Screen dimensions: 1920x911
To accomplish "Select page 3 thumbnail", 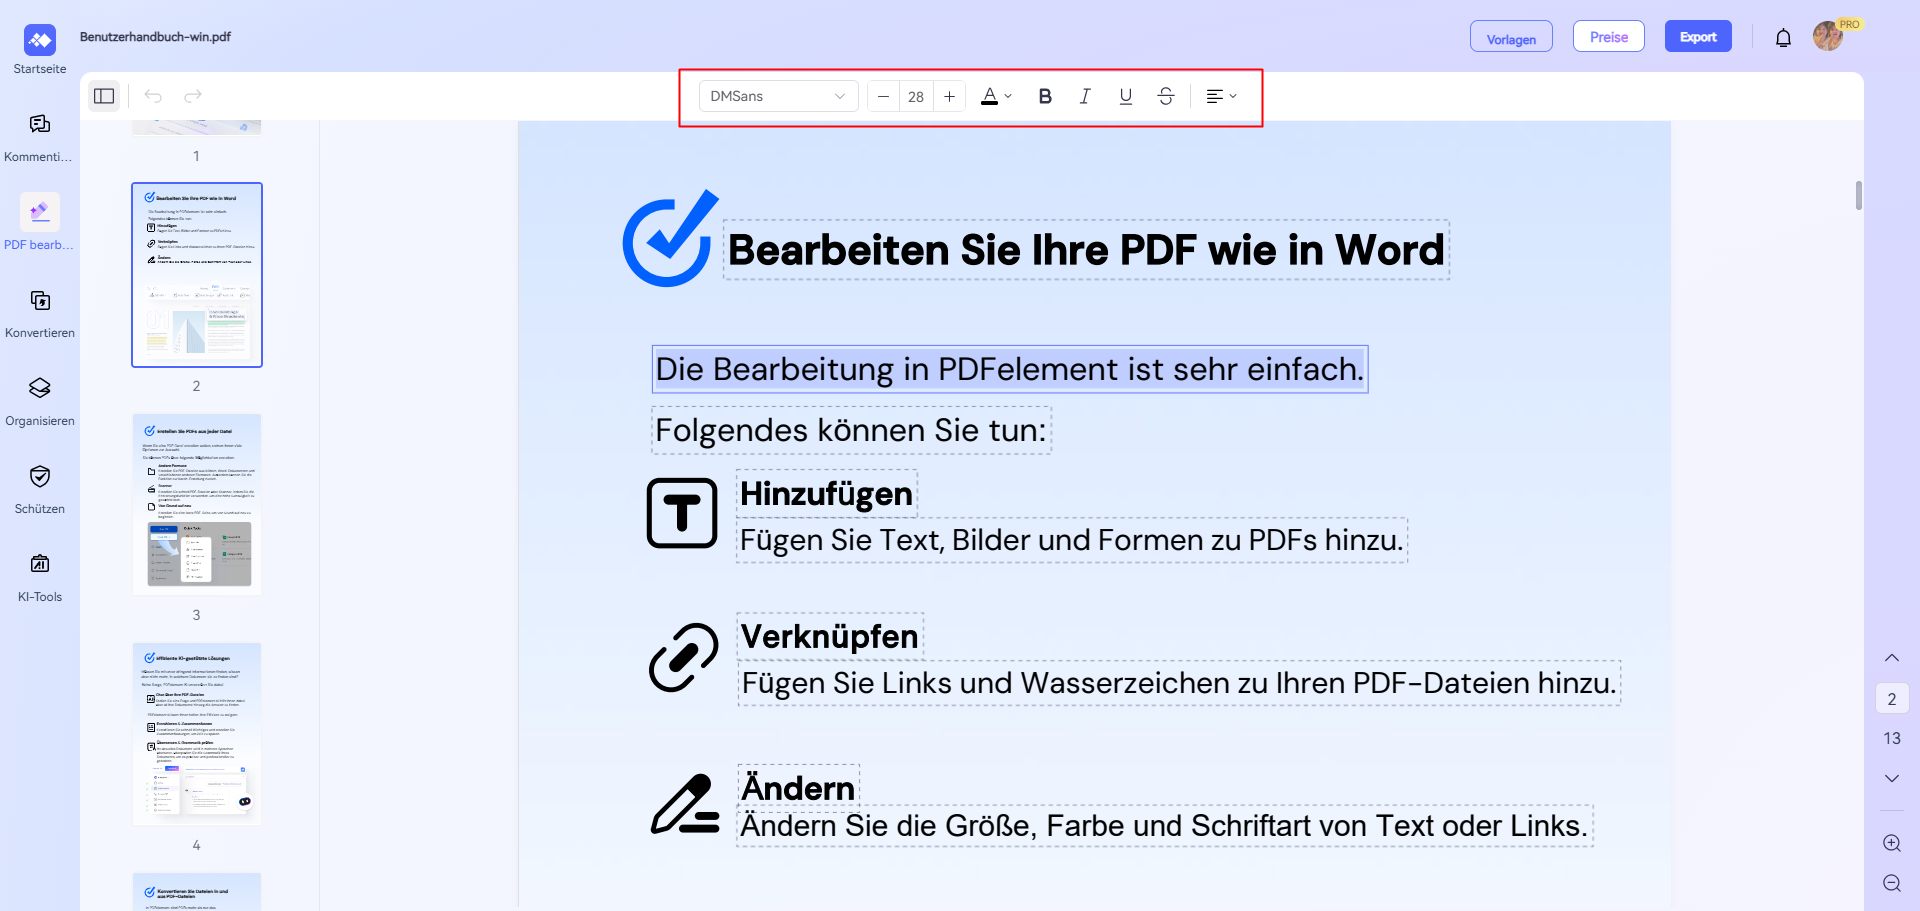I will (x=197, y=504).
